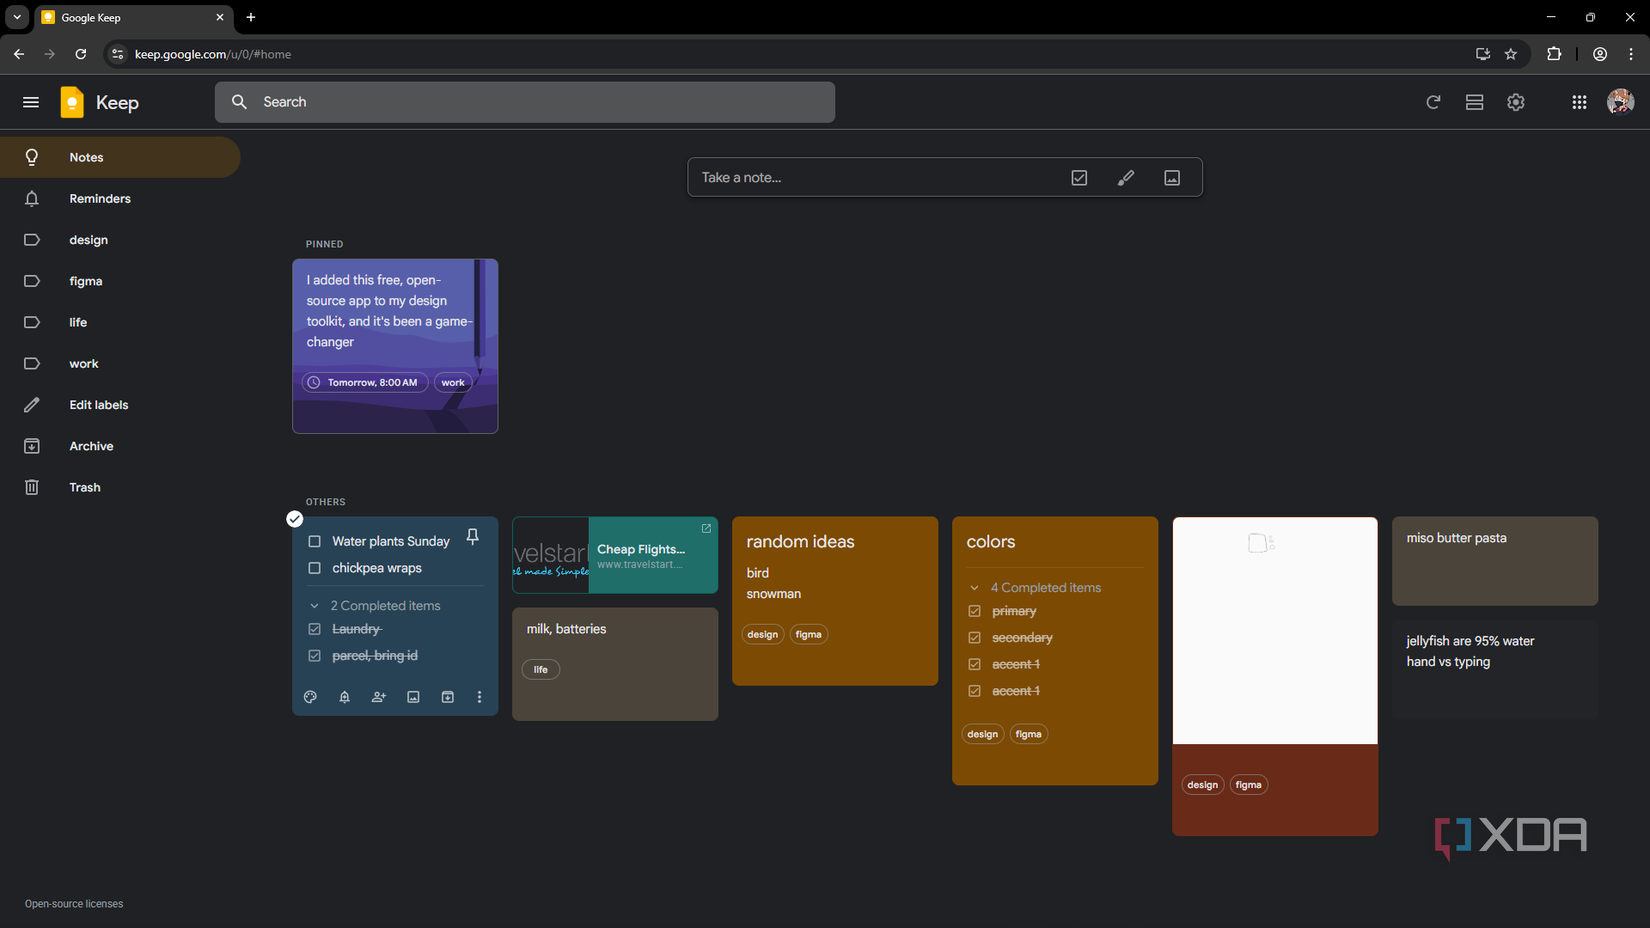
Task: Add an image to the Water plants note
Action: click(x=413, y=697)
